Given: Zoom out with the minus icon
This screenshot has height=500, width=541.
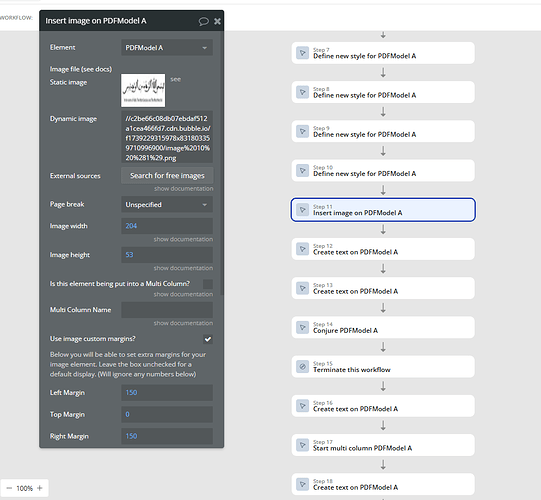Looking at the screenshot, I should point(9,488).
